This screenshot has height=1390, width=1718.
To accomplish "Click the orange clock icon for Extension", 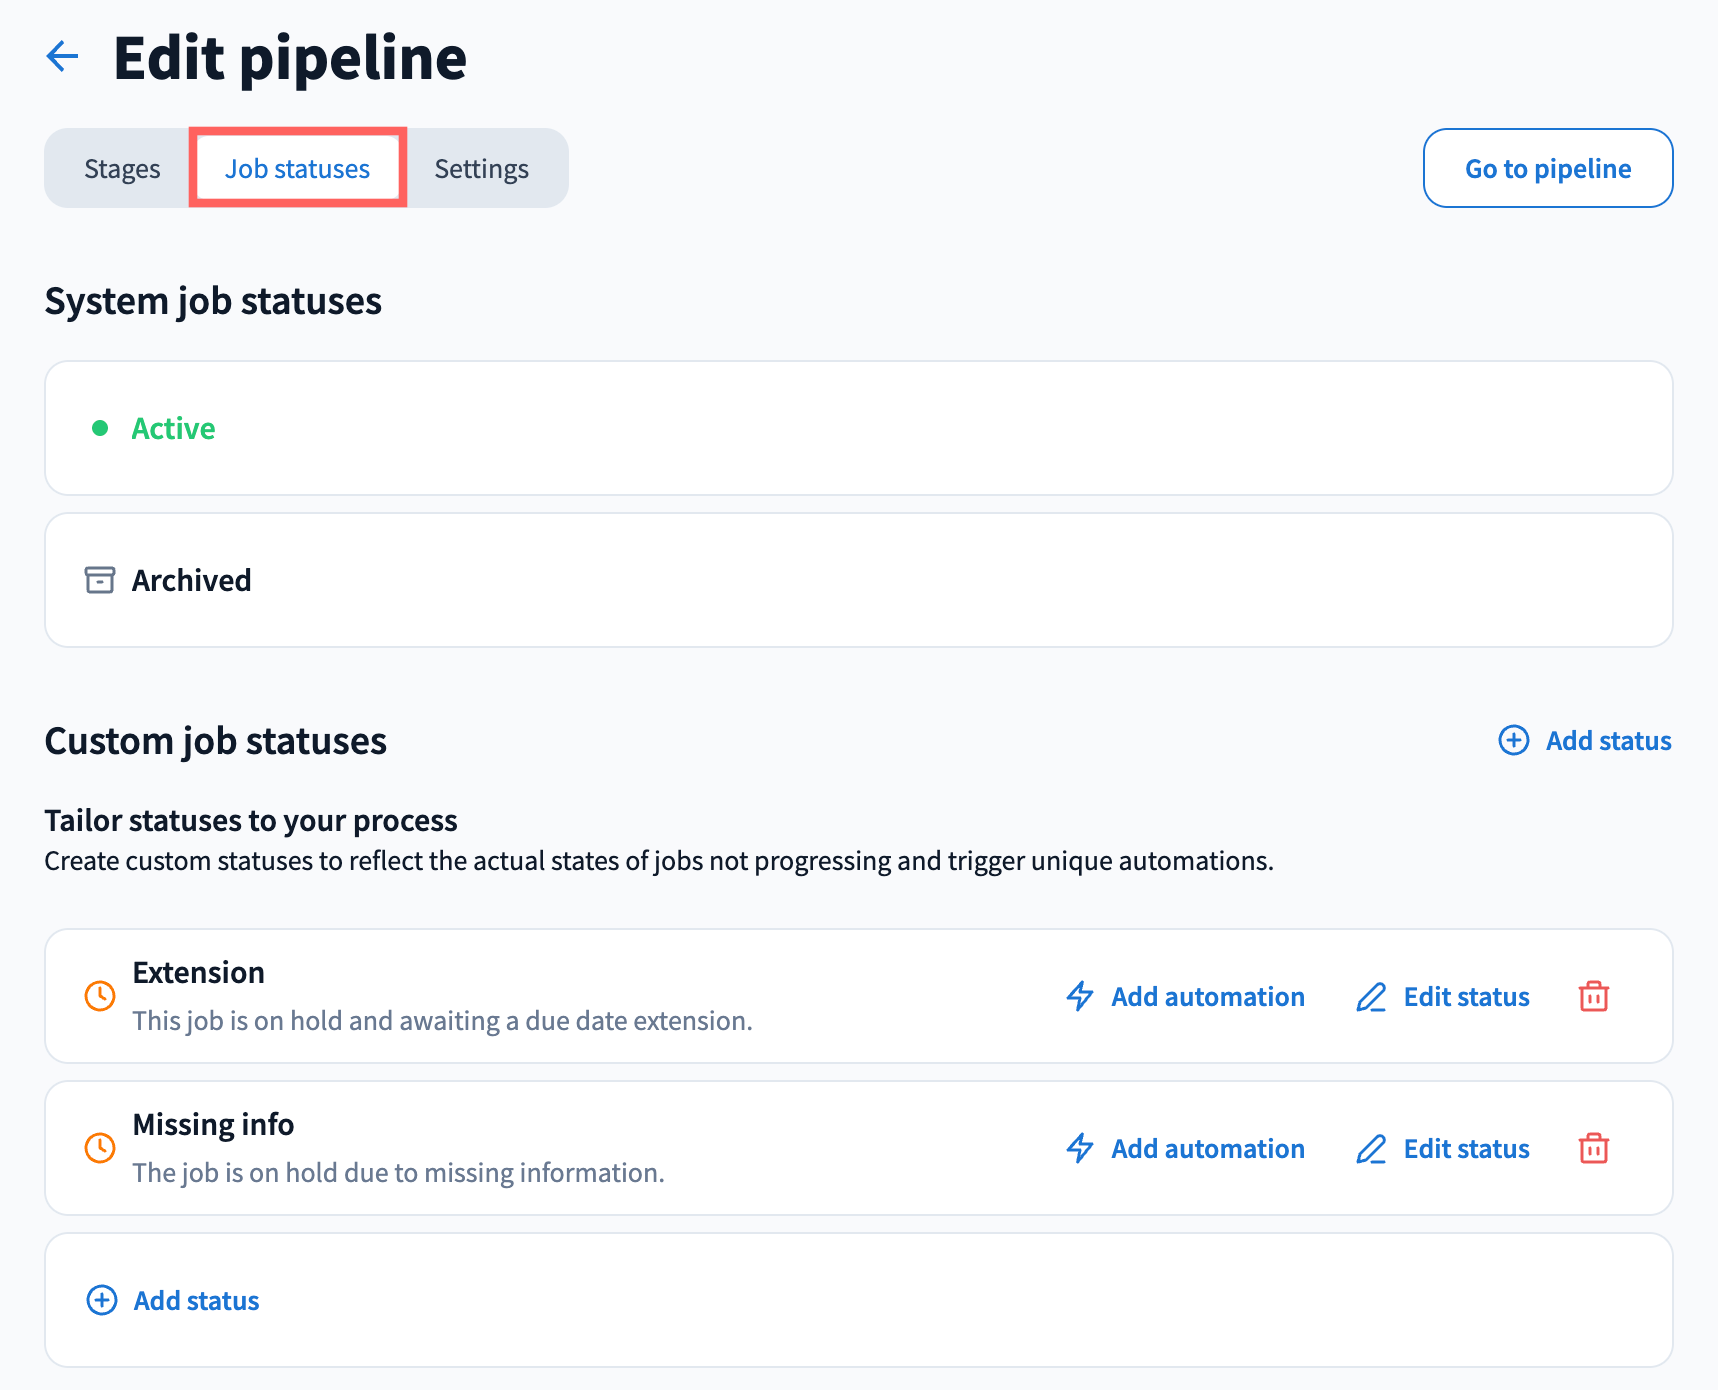I will pyautogui.click(x=100, y=996).
